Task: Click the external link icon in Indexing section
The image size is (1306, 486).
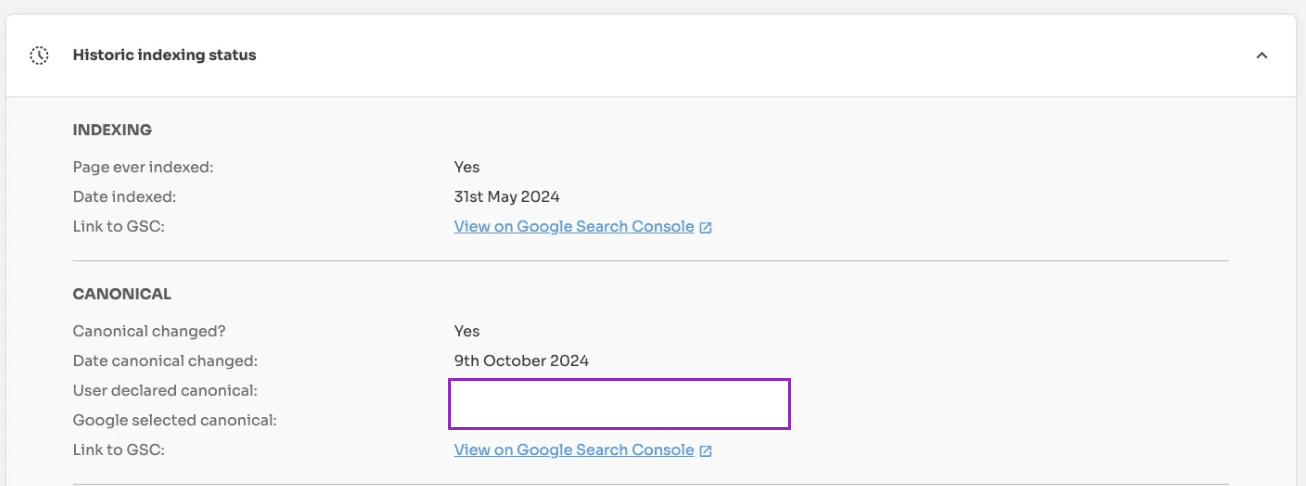Action: pyautogui.click(x=706, y=228)
